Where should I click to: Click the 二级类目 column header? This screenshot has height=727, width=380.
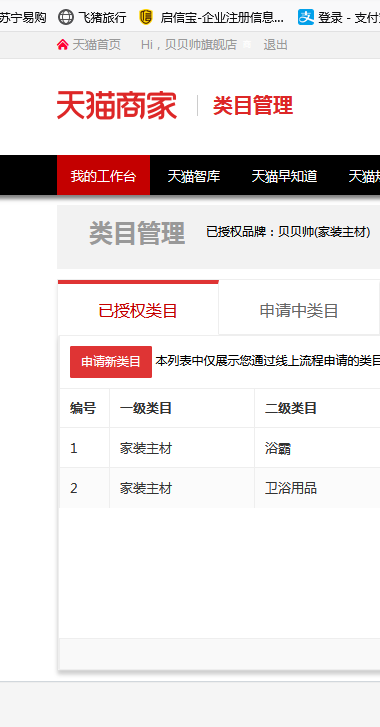(291, 408)
